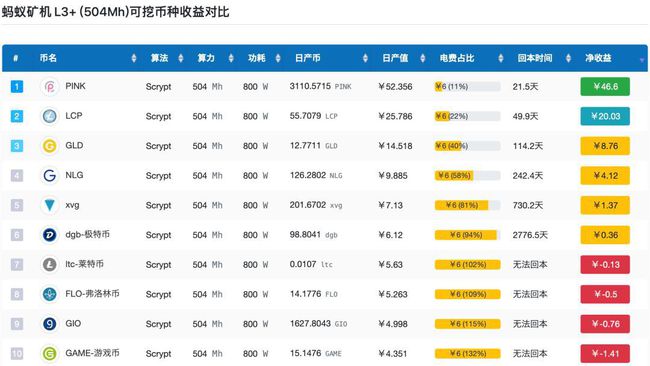Click rank badge number 7
This screenshot has width=650, height=366.
(x=17, y=264)
